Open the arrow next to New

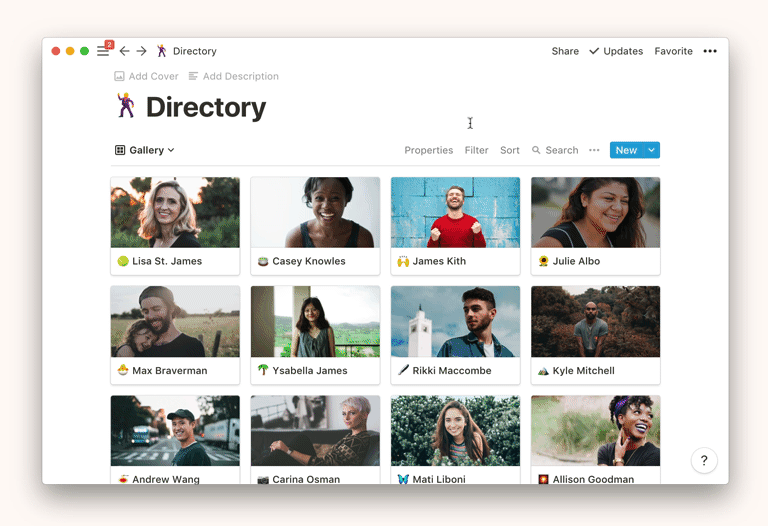(x=652, y=150)
